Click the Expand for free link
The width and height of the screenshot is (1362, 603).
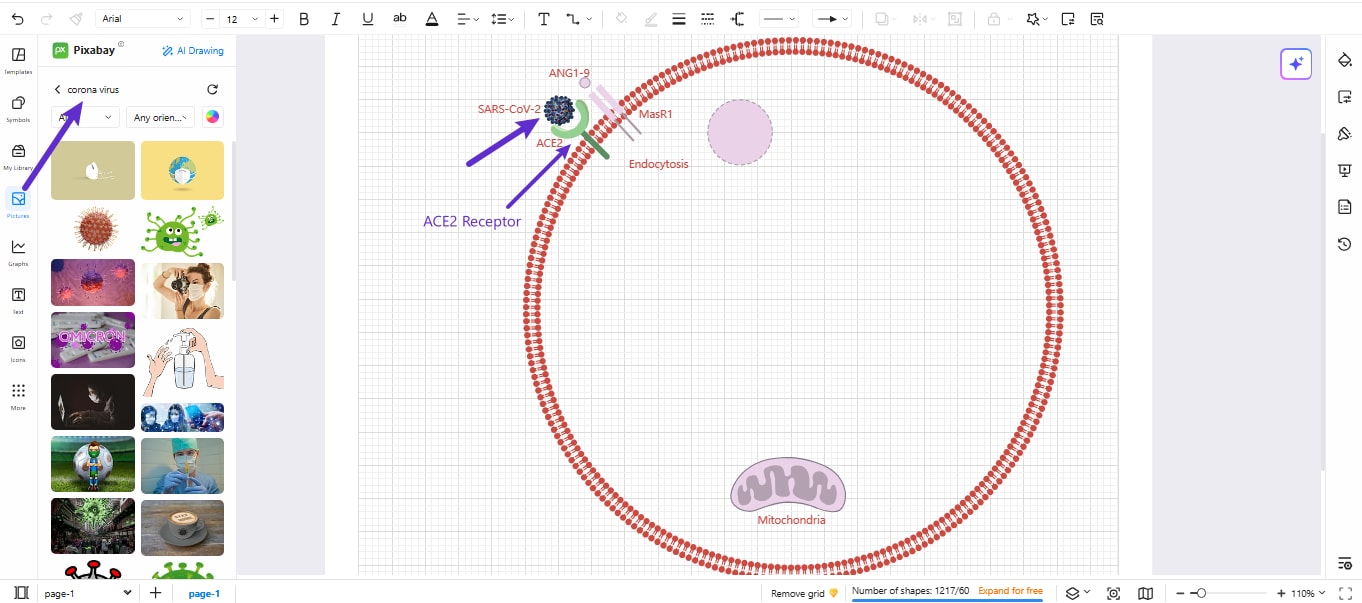point(1009,591)
